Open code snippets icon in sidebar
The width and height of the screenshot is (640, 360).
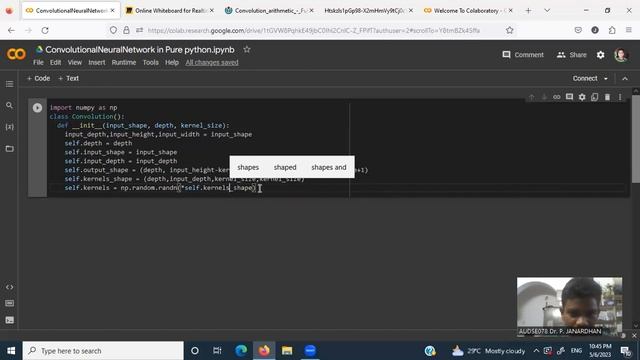coord(9,287)
